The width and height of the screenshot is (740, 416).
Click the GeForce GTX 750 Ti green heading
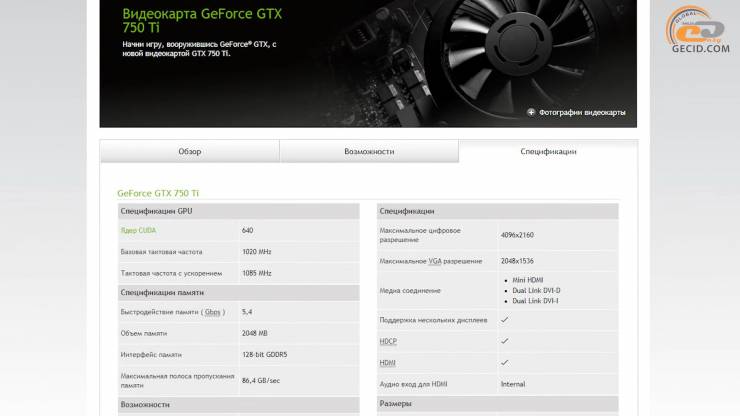coord(158,193)
